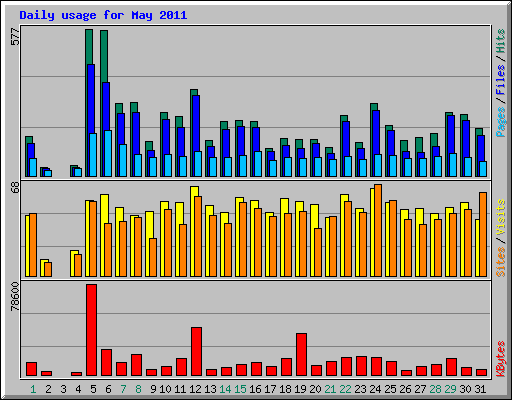
Task: Click the 68 visits axis value
Action: [15, 188]
